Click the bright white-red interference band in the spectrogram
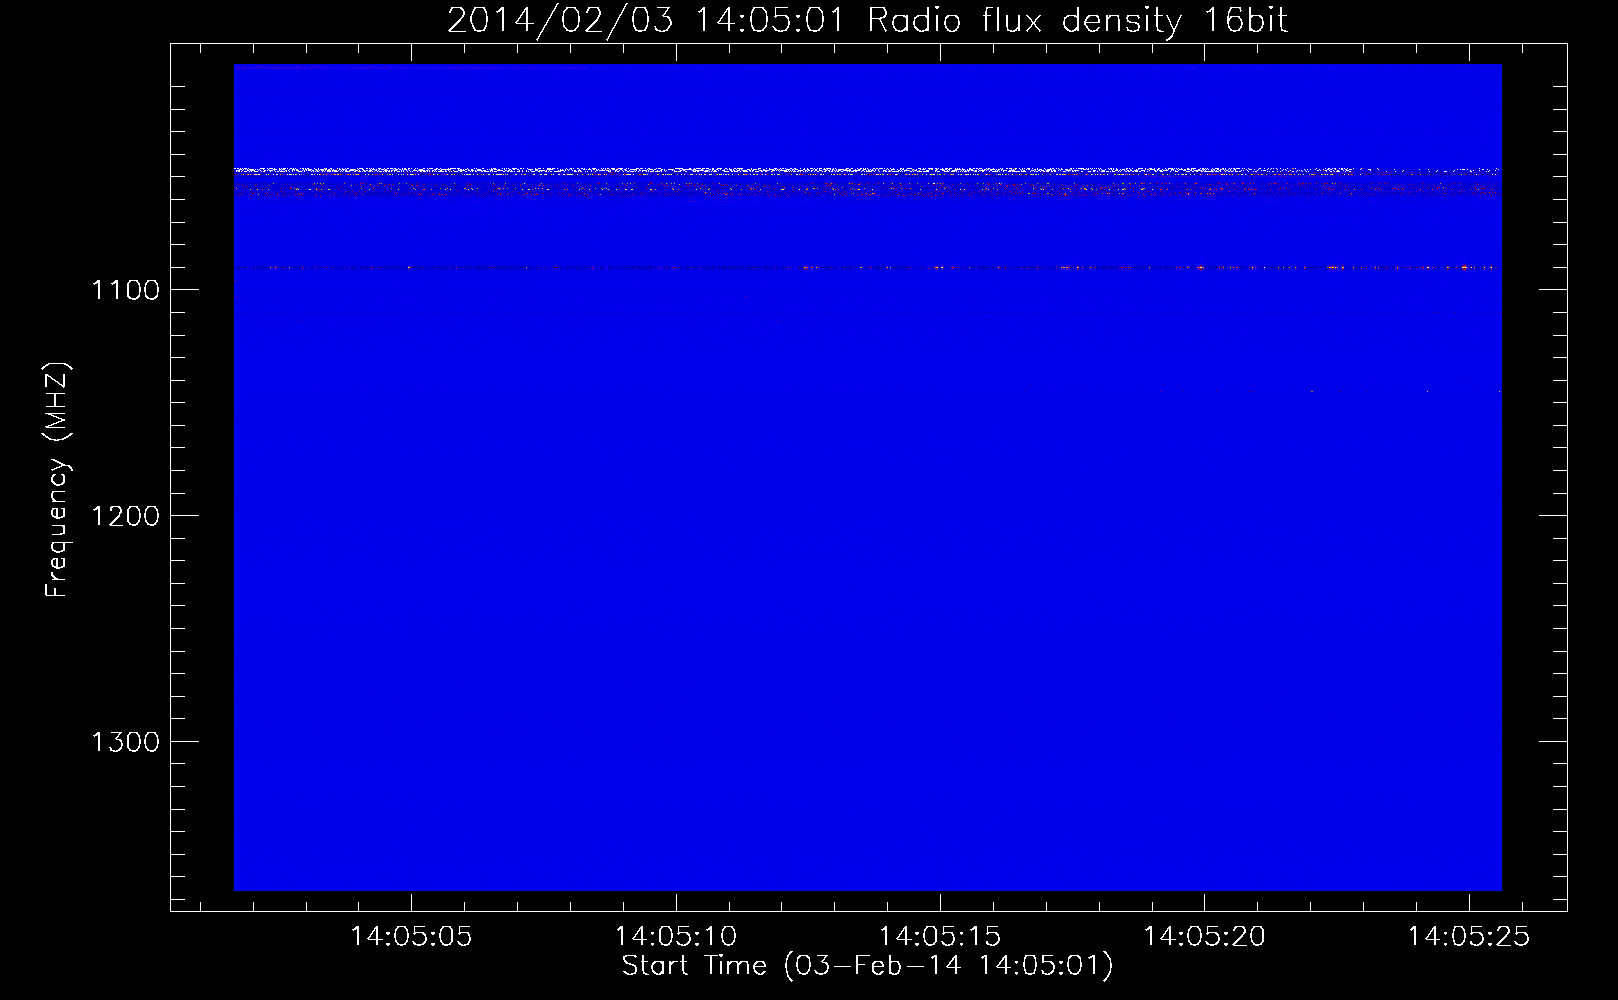The height and width of the screenshot is (1000, 1618). point(867,171)
